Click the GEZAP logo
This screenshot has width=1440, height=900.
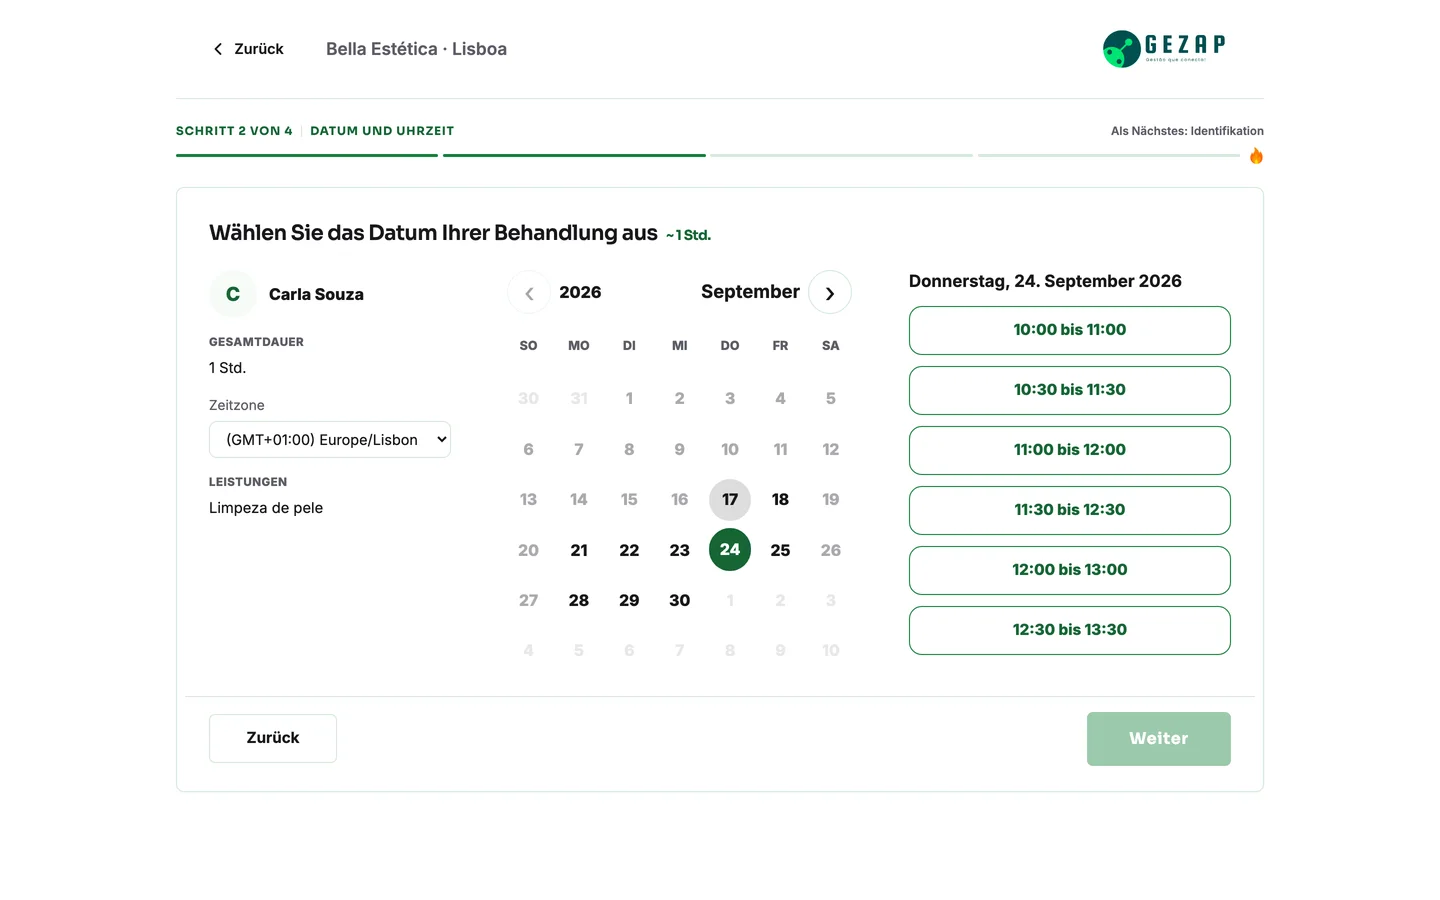[1164, 48]
